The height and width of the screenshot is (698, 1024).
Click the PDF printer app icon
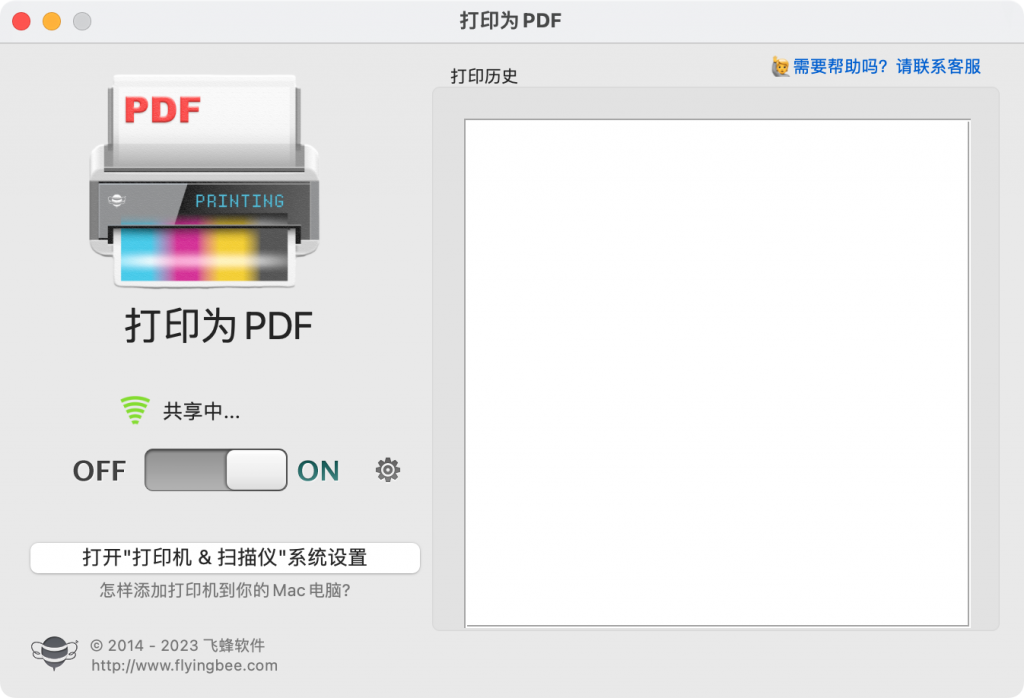[x=205, y=185]
